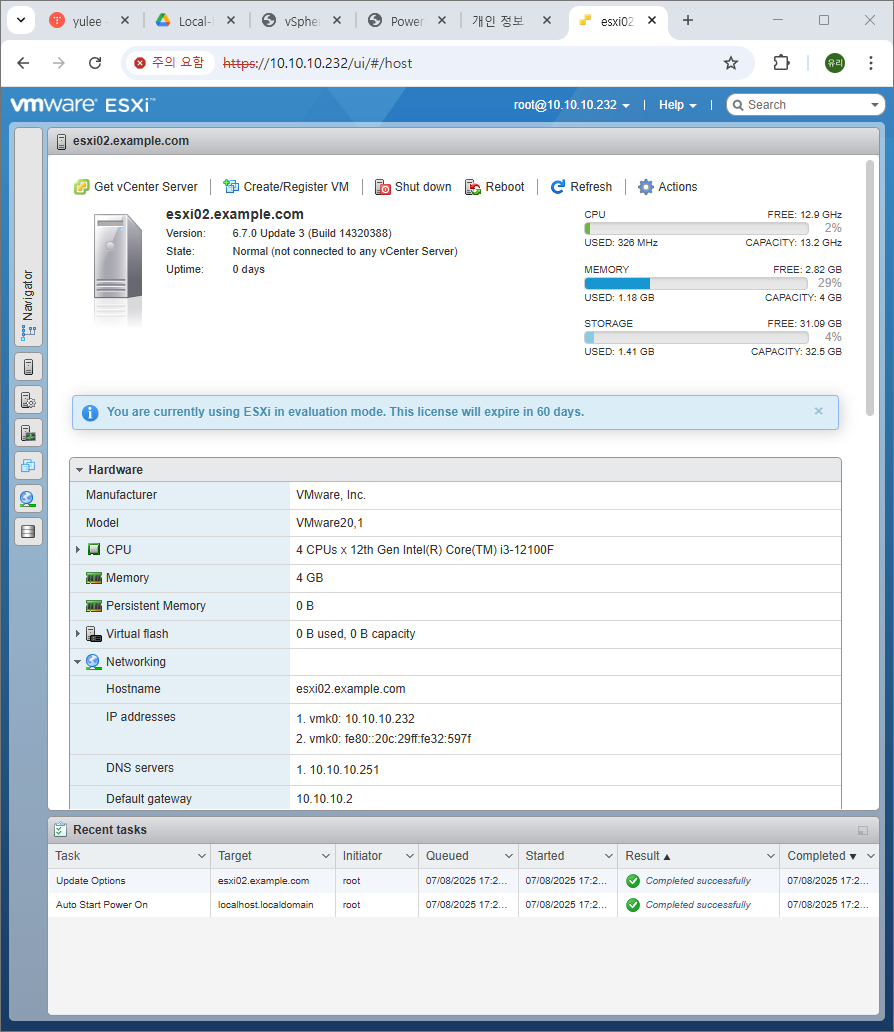Click the VMware ESXi logo

(x=83, y=105)
